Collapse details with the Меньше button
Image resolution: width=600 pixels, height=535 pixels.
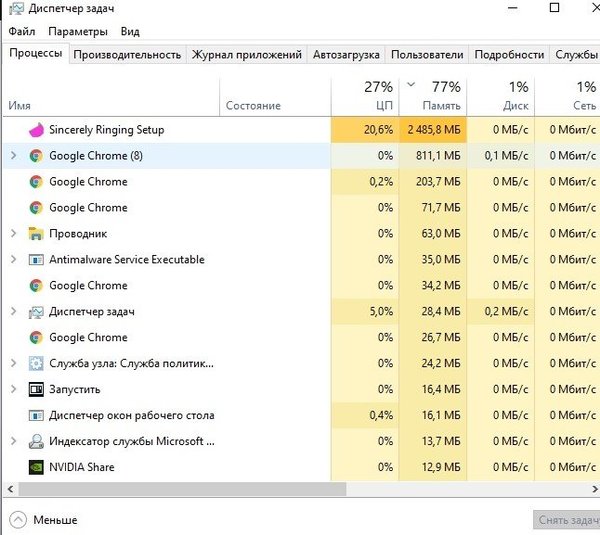(44, 520)
